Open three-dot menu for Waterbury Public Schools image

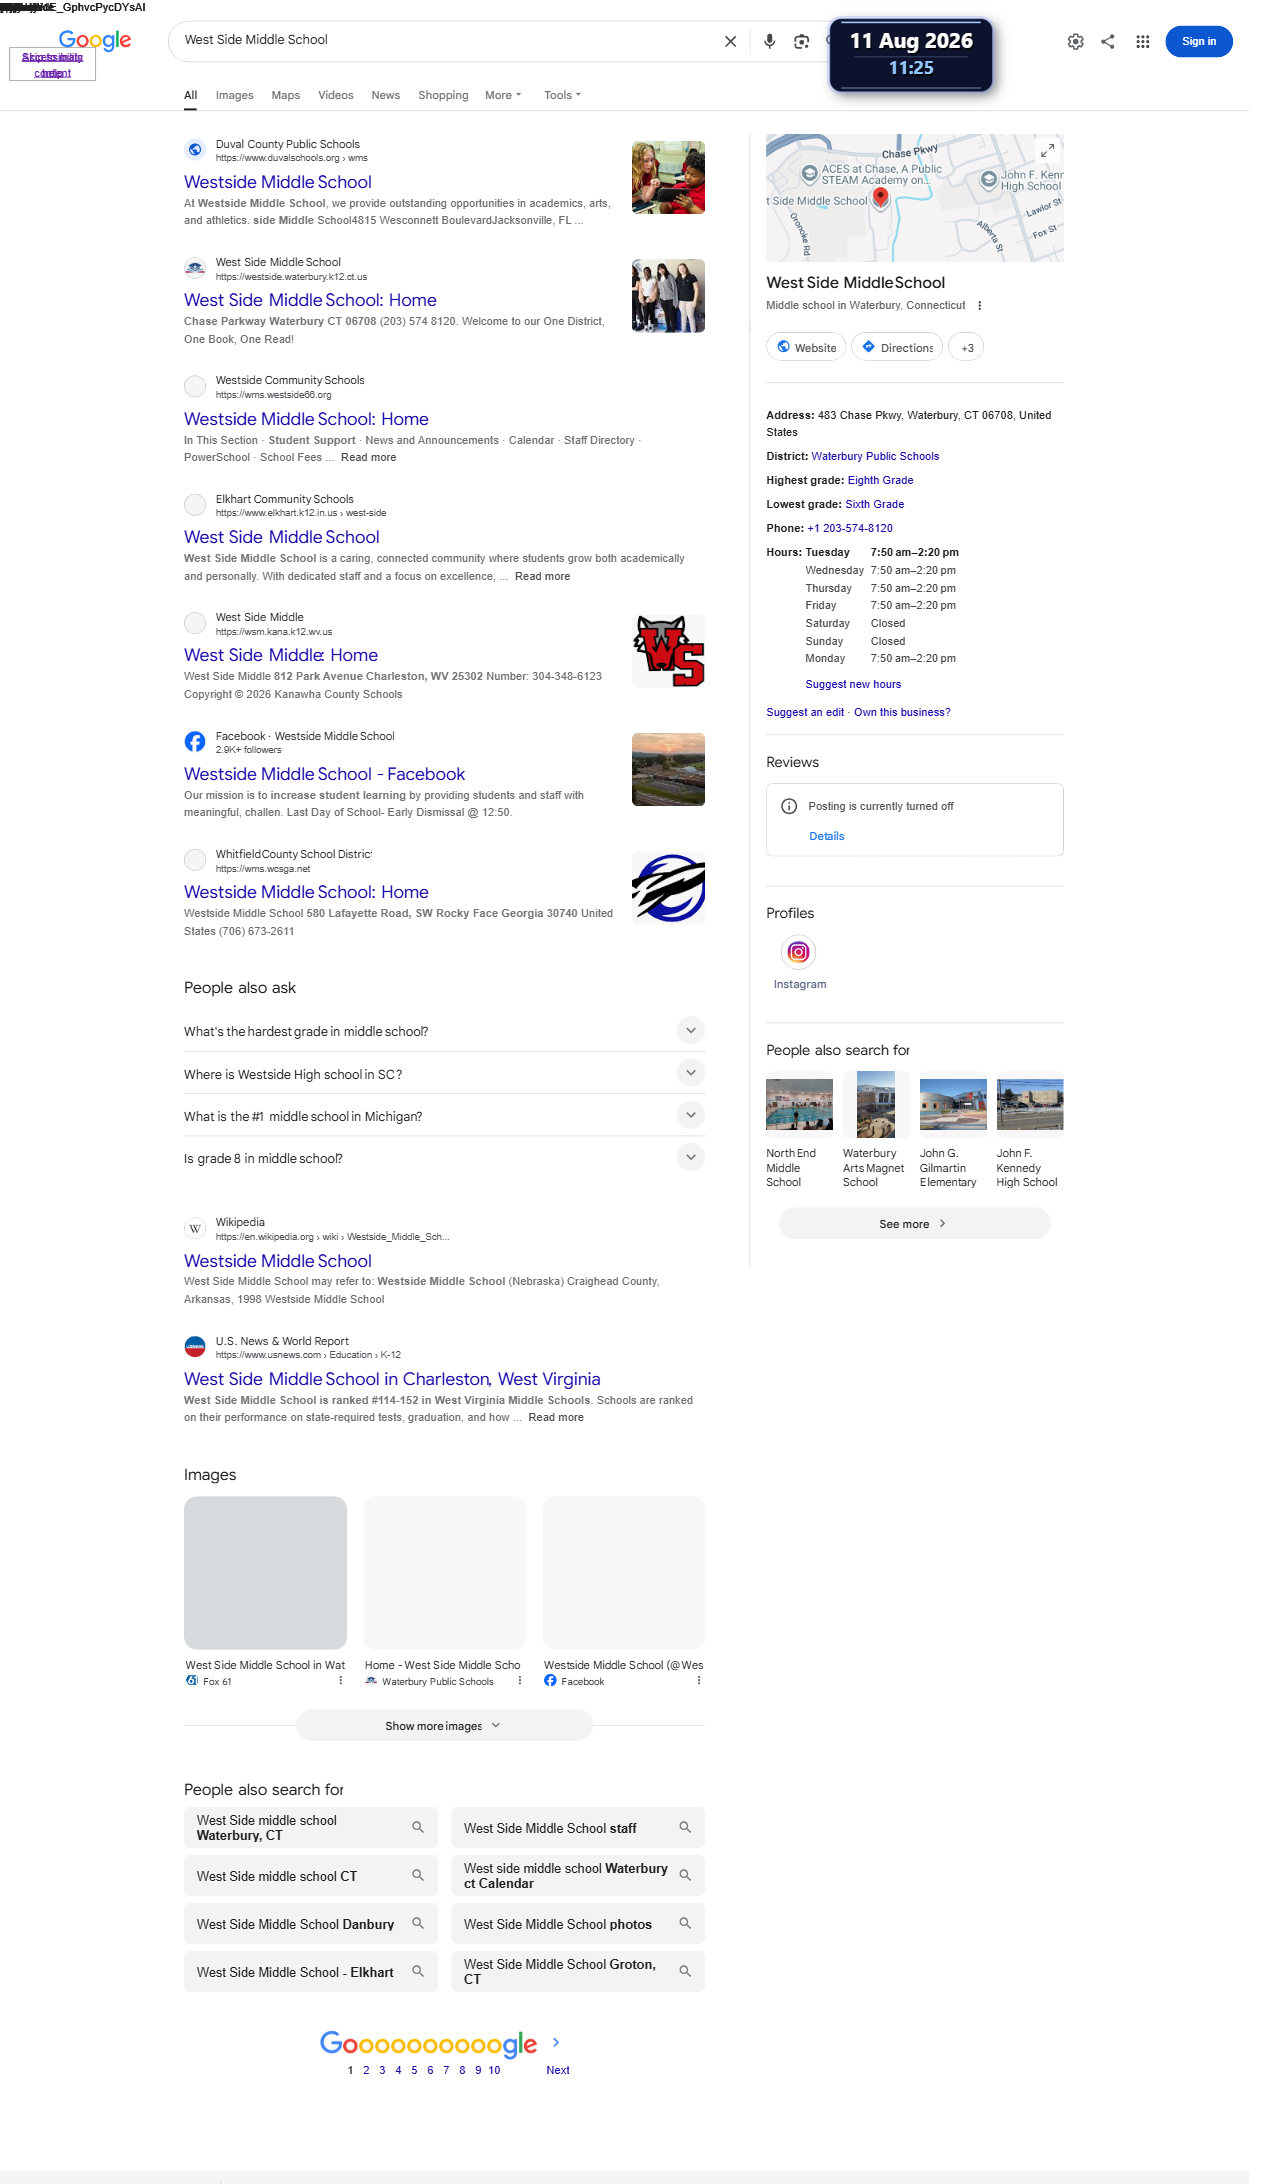point(520,1681)
